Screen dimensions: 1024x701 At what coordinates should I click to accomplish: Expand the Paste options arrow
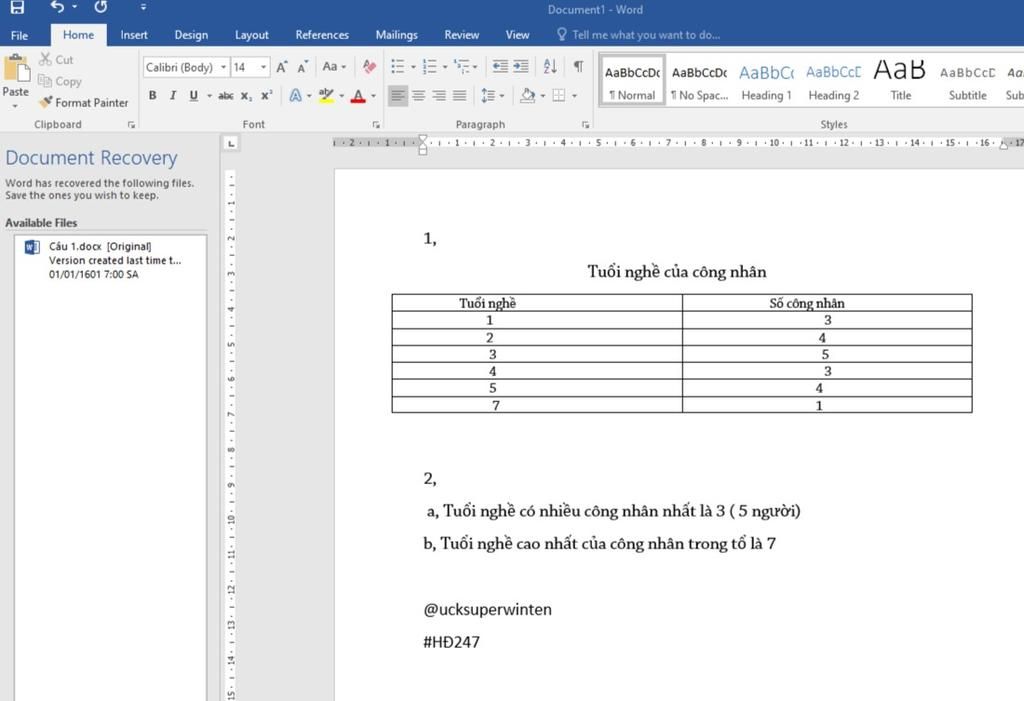click(x=15, y=106)
